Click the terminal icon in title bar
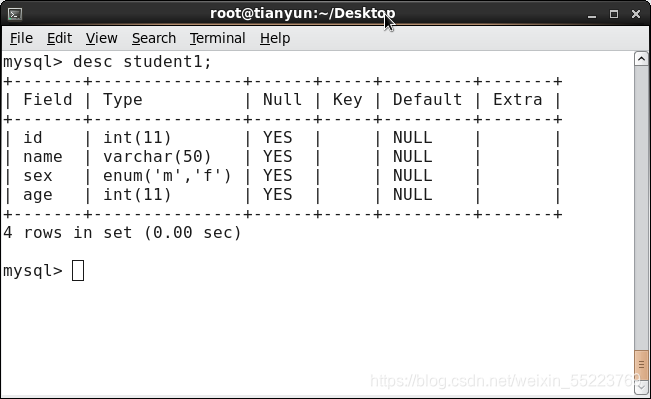Viewport: 651px width, 399px height. click(x=15, y=14)
